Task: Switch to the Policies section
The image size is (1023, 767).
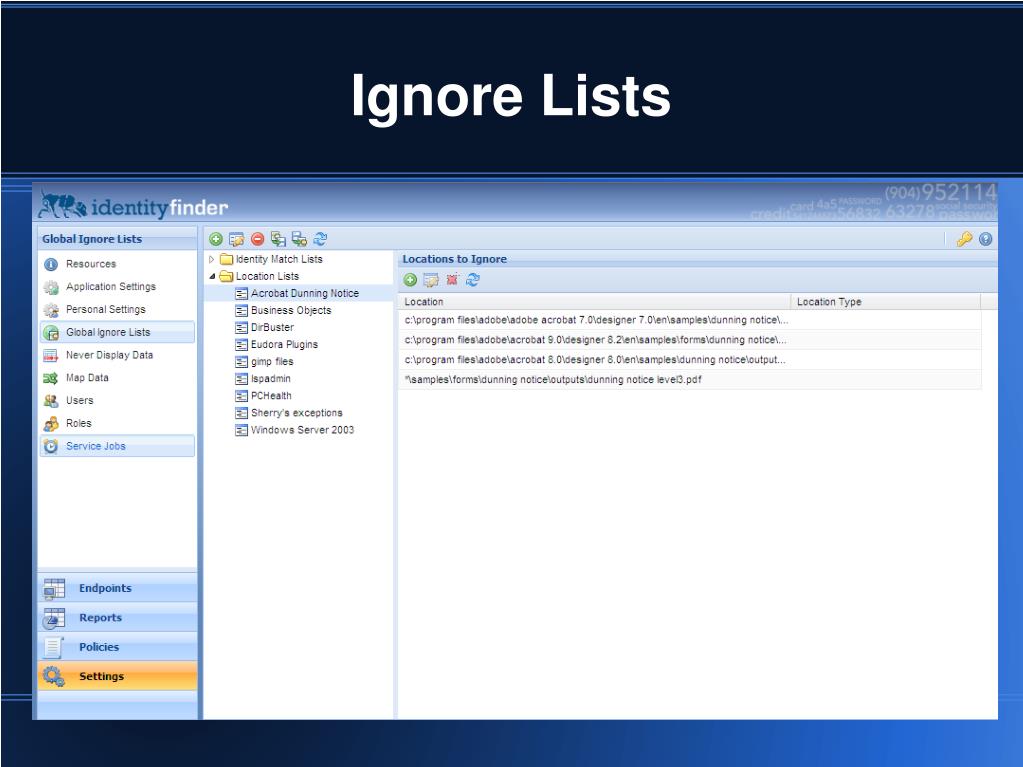Action: click(117, 647)
